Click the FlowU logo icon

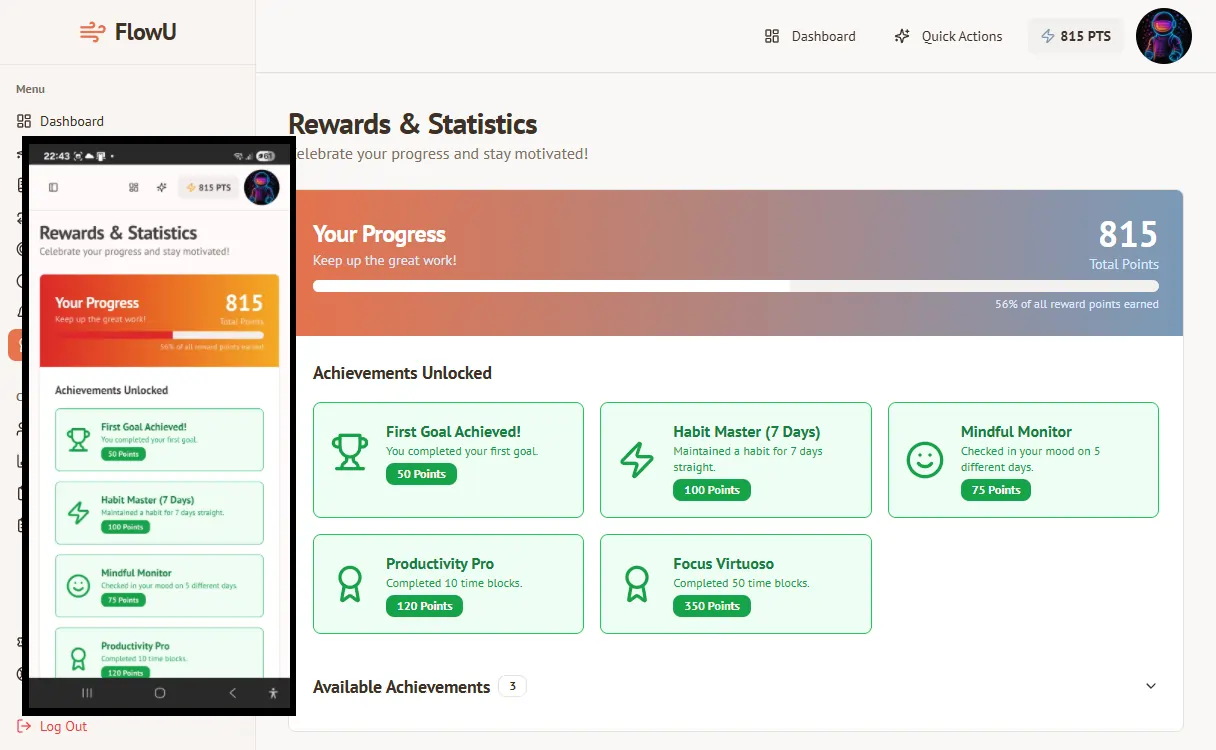point(92,32)
